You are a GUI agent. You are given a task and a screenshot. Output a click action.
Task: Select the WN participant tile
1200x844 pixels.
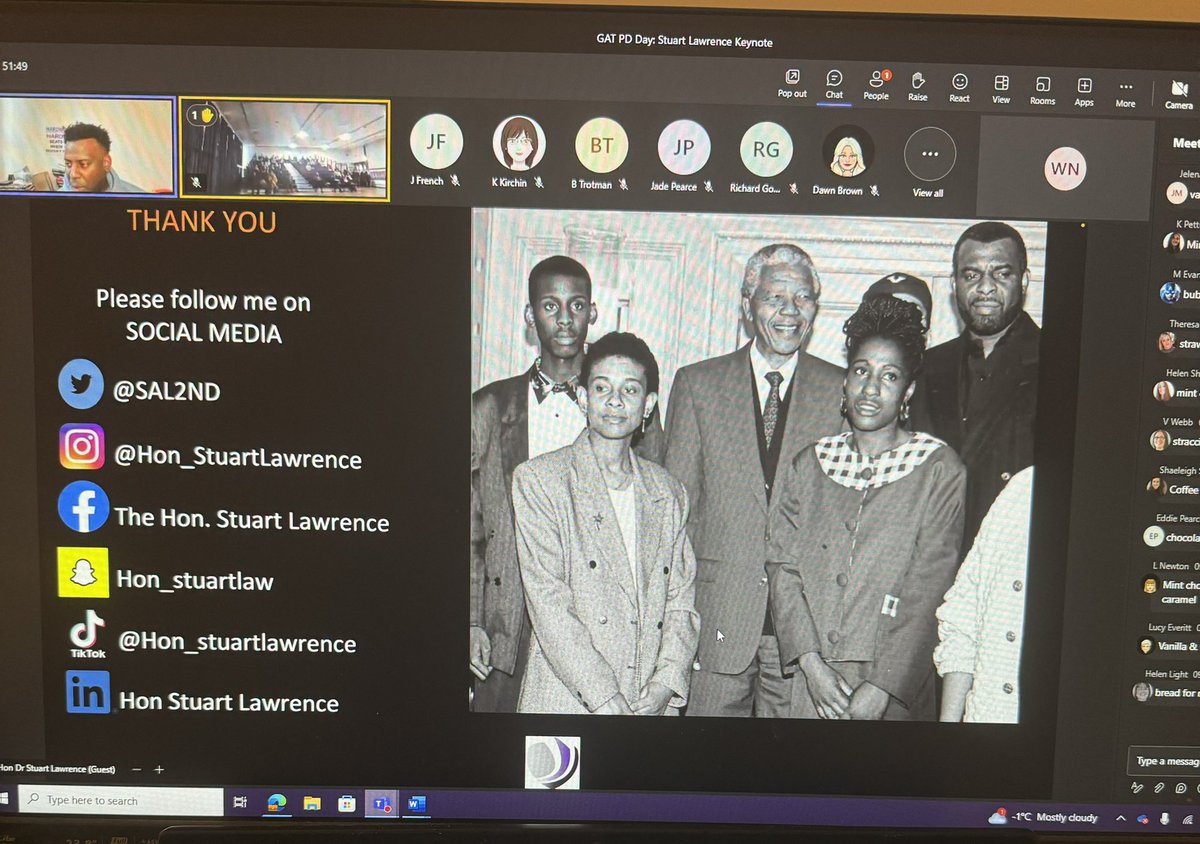tap(1063, 168)
